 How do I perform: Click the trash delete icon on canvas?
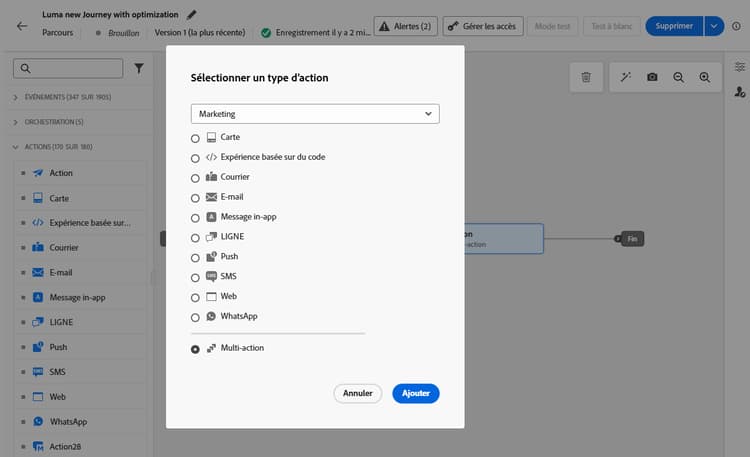[586, 77]
